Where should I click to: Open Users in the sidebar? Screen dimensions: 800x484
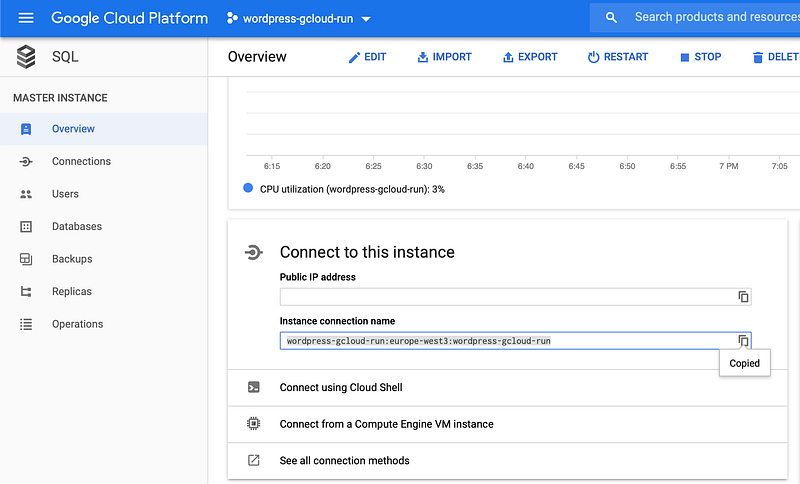pyautogui.click(x=104, y=194)
